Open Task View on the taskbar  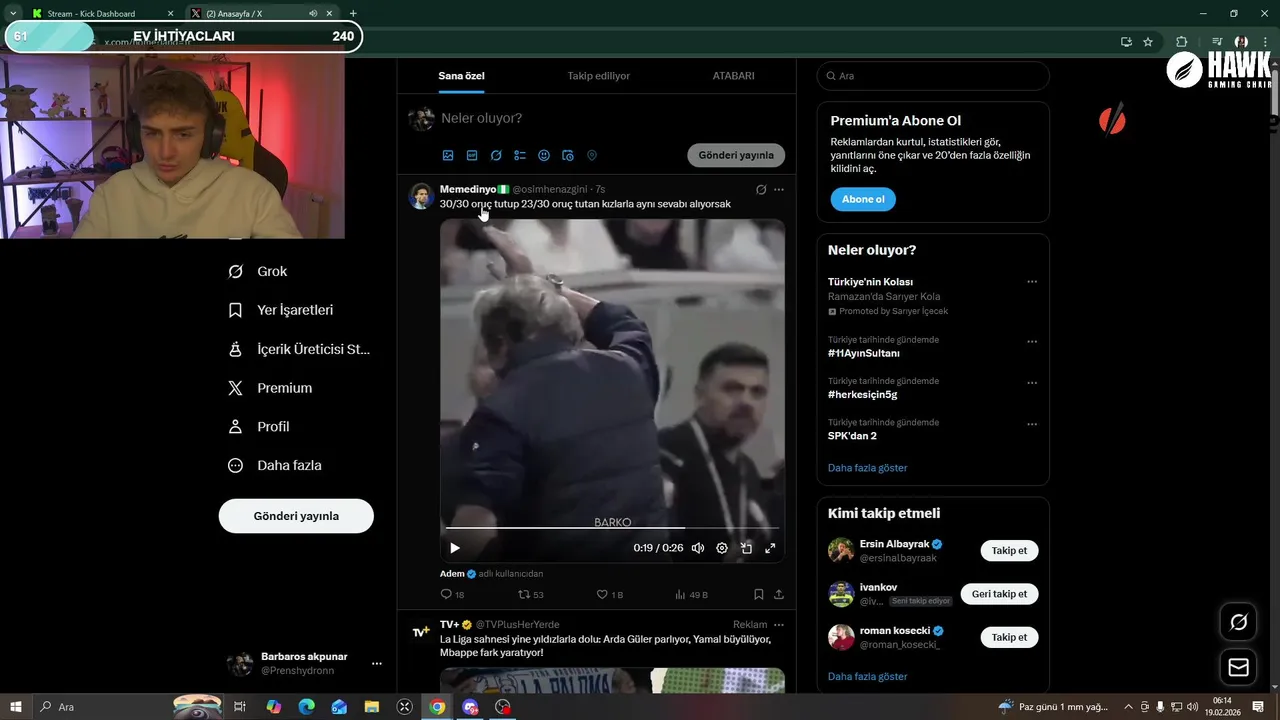pyautogui.click(x=240, y=707)
